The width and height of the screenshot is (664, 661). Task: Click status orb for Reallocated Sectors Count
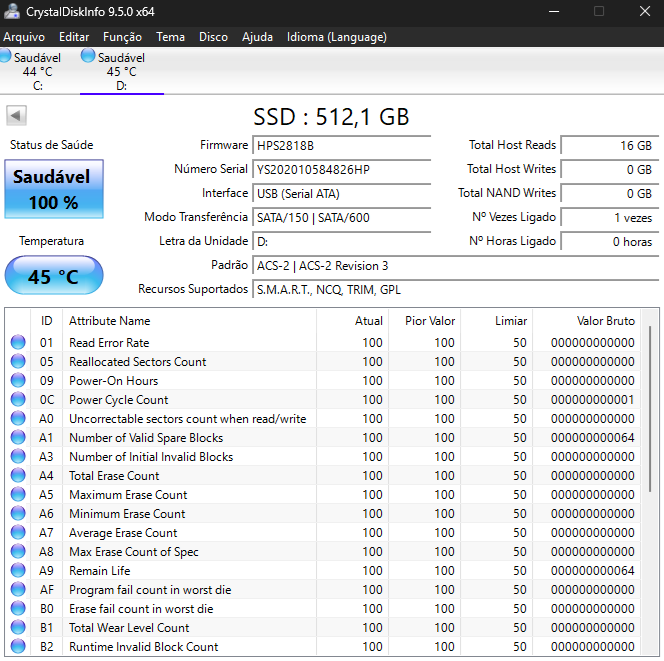(x=18, y=361)
